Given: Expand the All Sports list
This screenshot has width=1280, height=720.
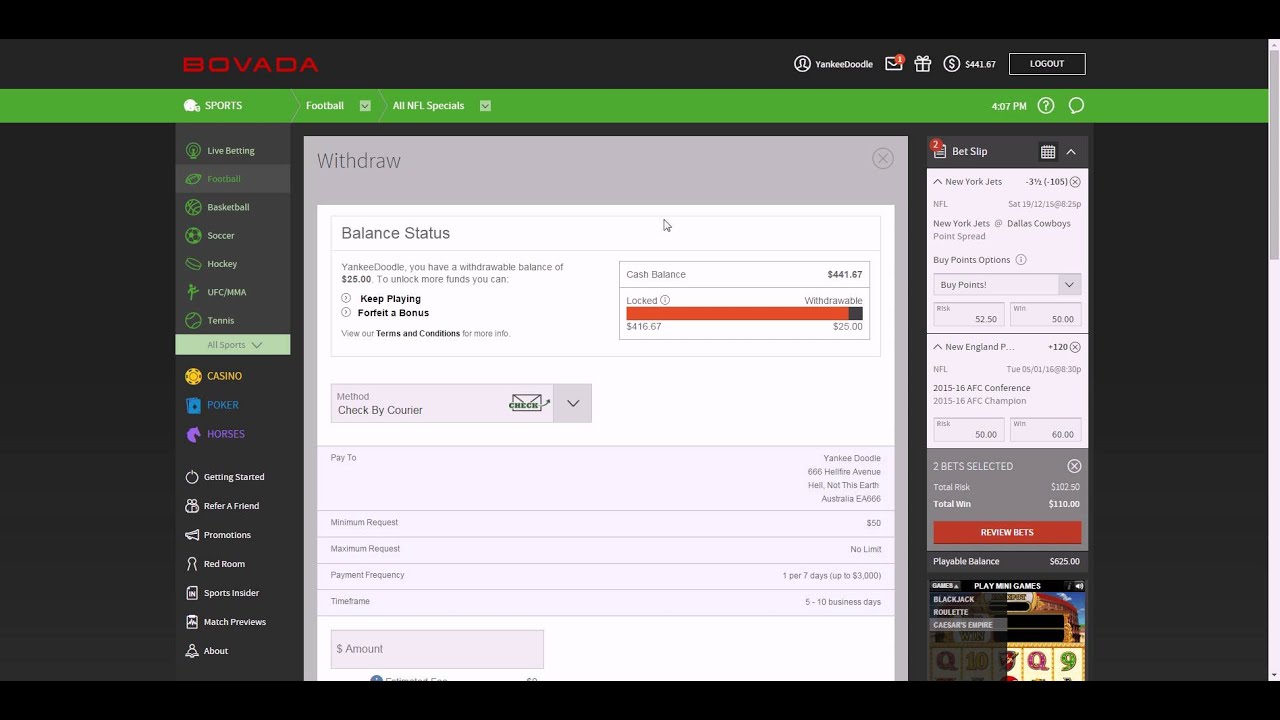Looking at the screenshot, I should pyautogui.click(x=233, y=345).
